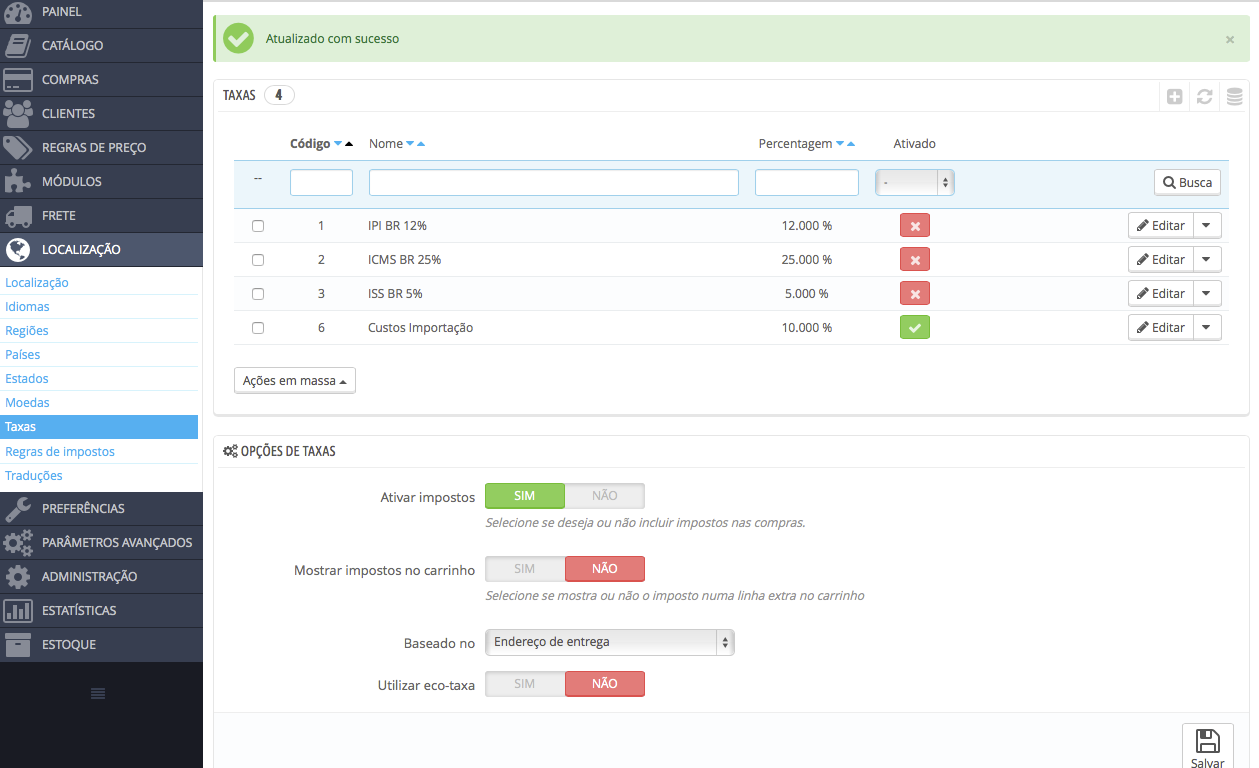1259x768 pixels.
Task: Expand actions arrow for ICMS BR 25%
Action: point(1208,260)
